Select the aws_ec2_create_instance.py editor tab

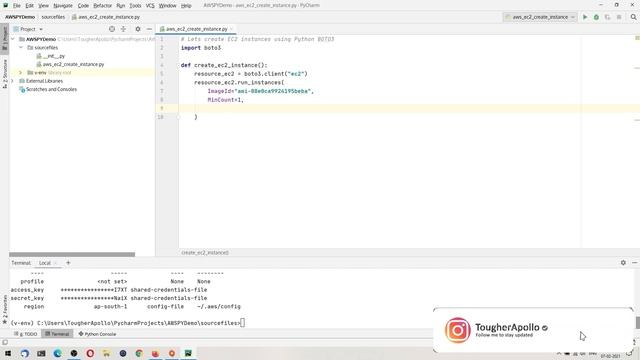[196, 29]
